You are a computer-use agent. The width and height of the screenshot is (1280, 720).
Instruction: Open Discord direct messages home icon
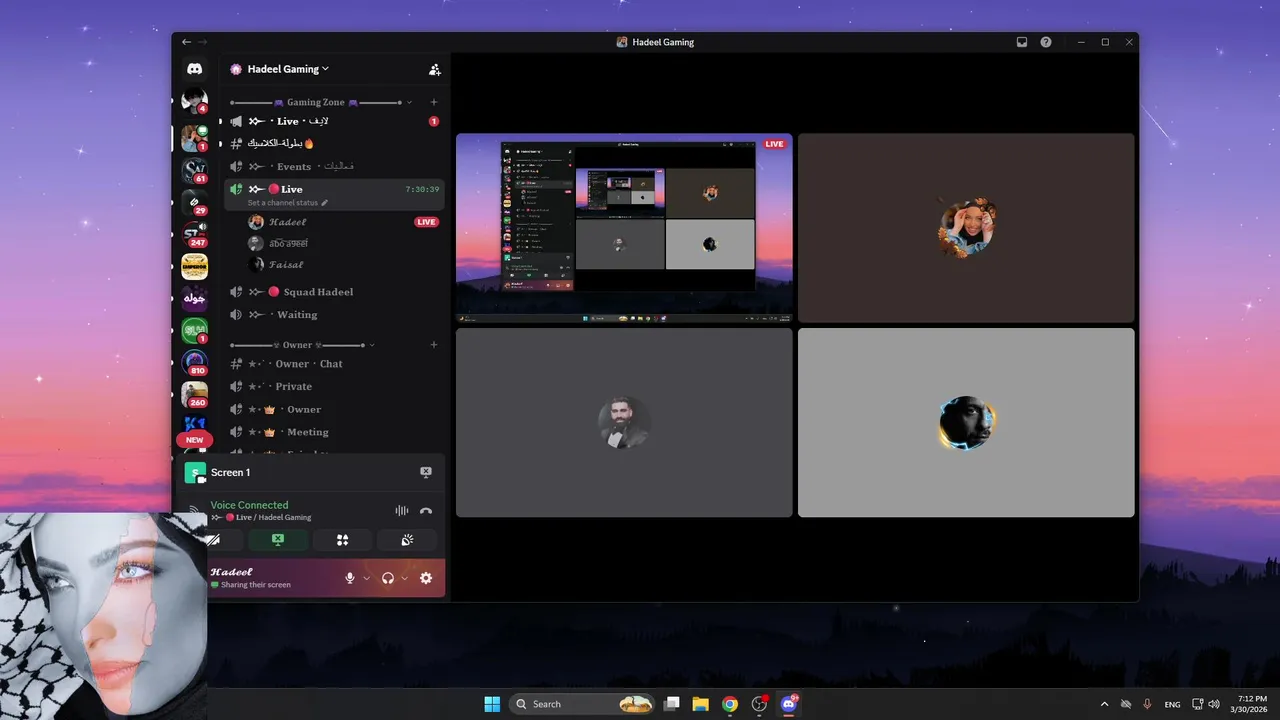point(195,69)
